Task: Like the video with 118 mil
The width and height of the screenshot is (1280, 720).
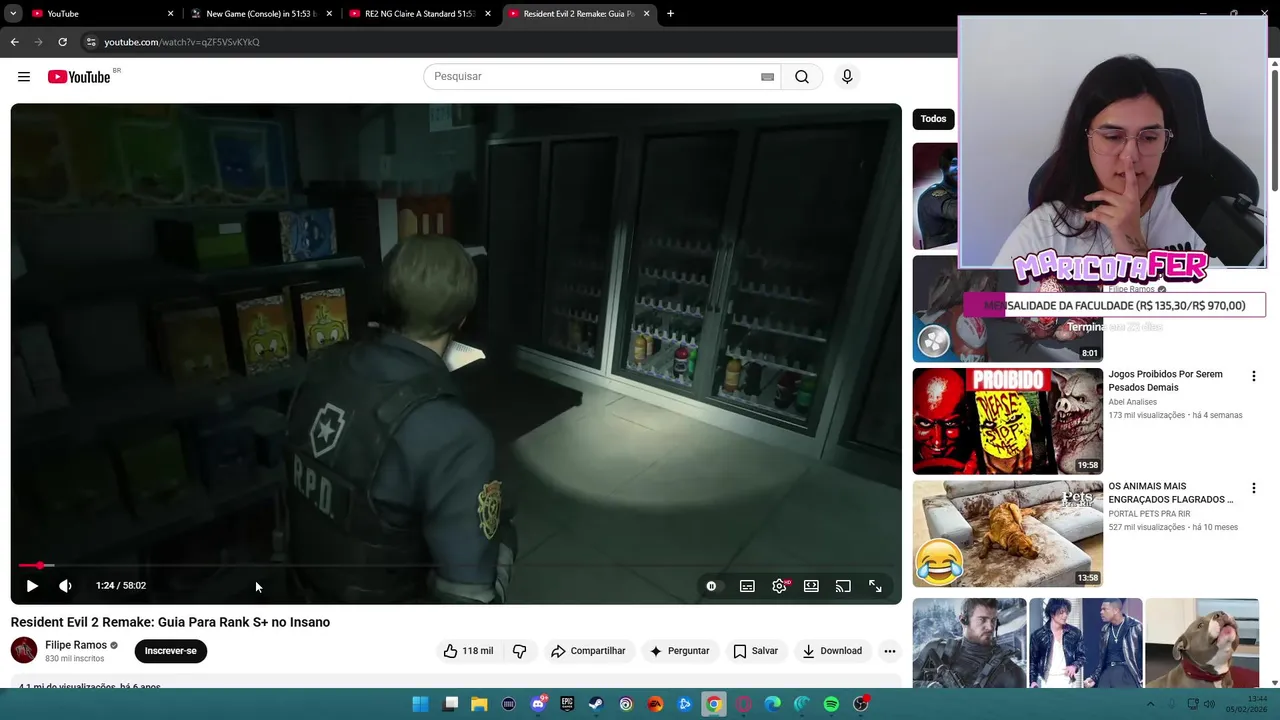Action: [x=469, y=651]
